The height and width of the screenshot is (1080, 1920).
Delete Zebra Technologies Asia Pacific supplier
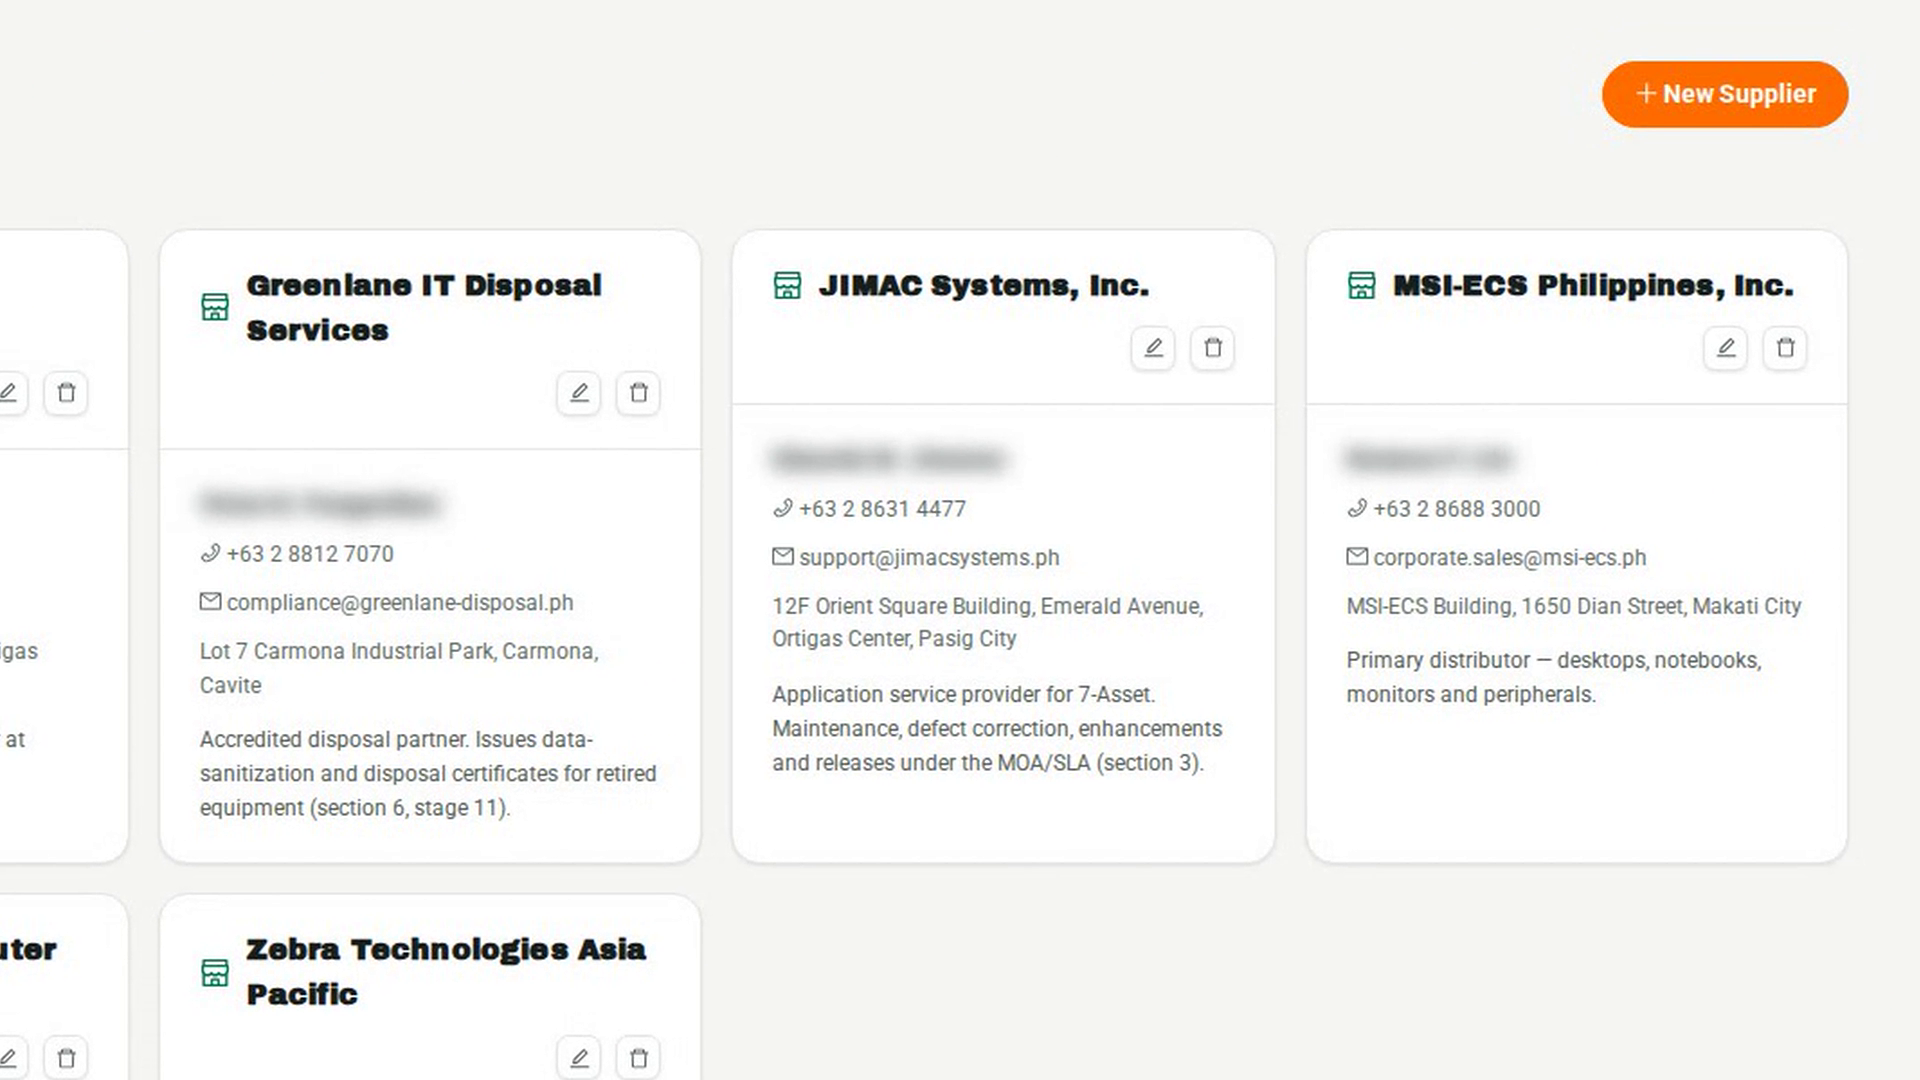(638, 1058)
